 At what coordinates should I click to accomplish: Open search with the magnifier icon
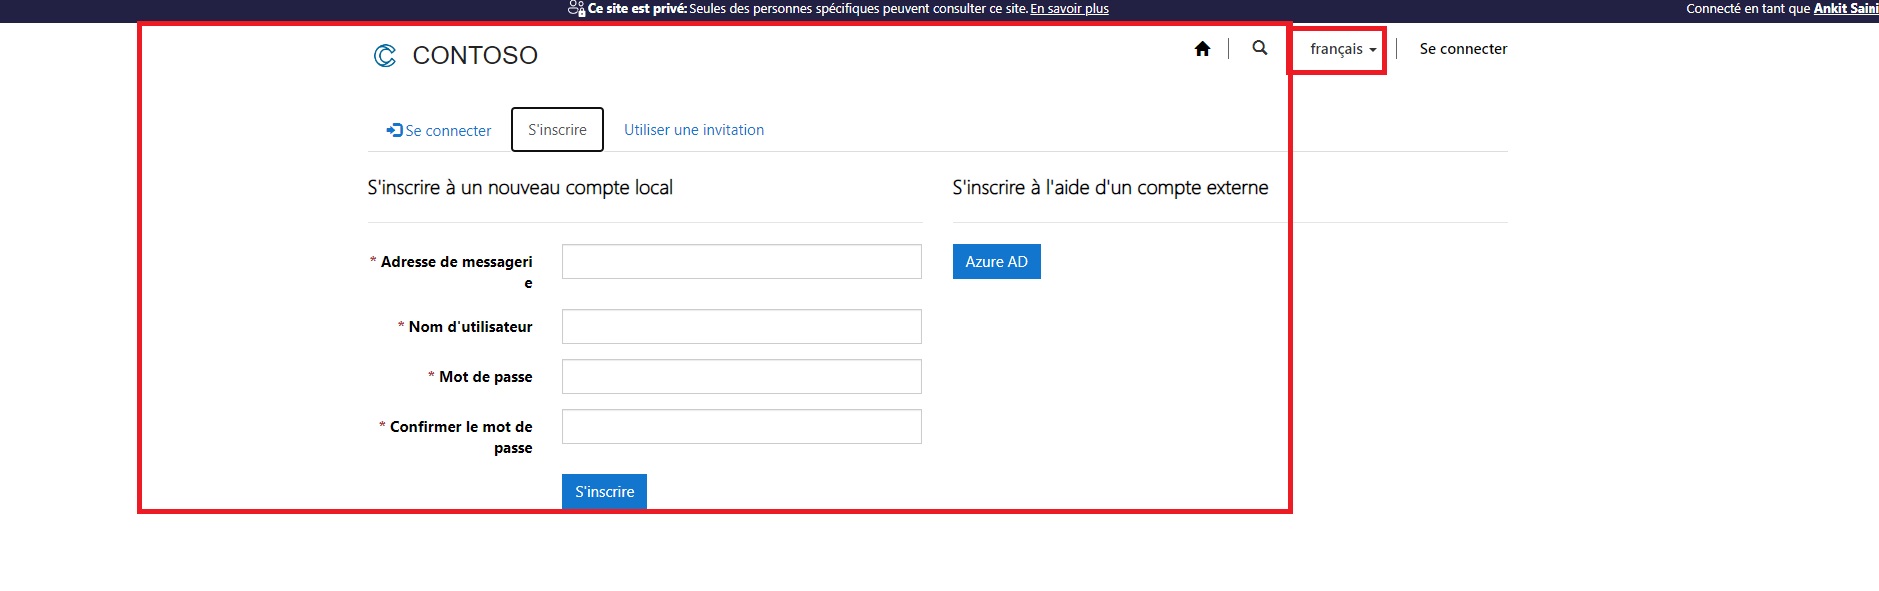(x=1259, y=48)
